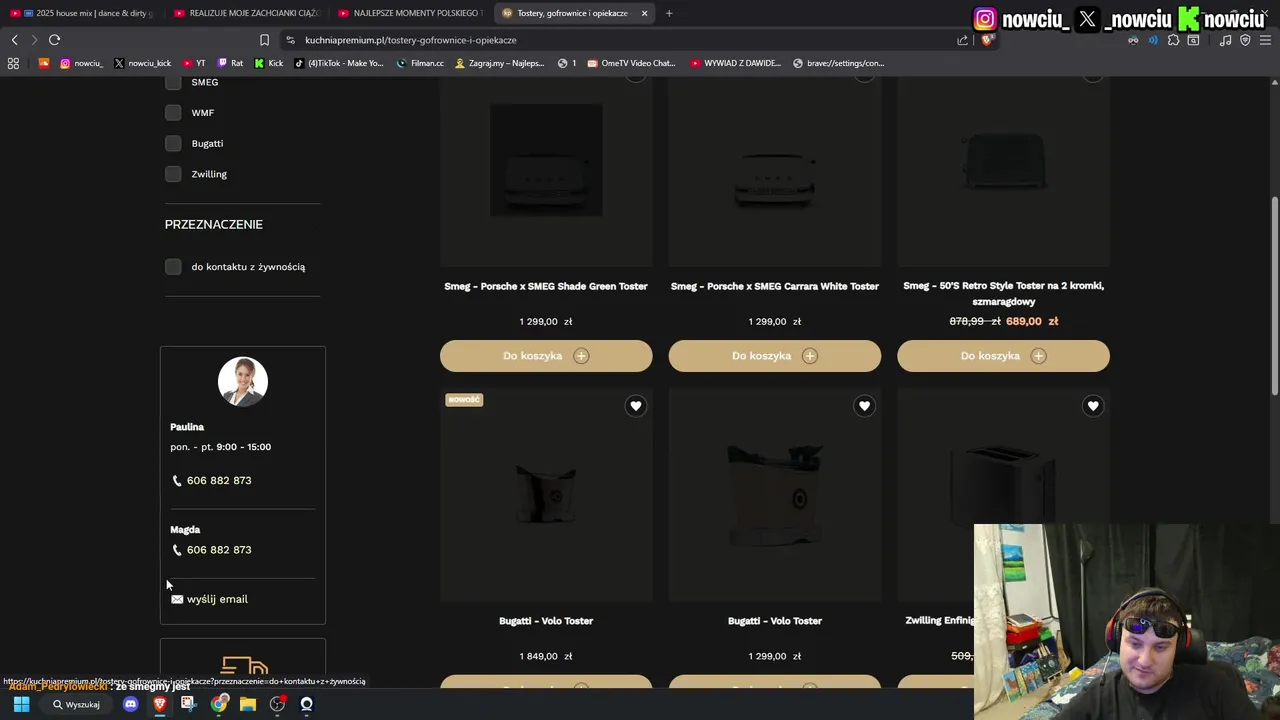Click the Nowość badge on Bugatti toaster
The image size is (1280, 720).
click(x=464, y=400)
